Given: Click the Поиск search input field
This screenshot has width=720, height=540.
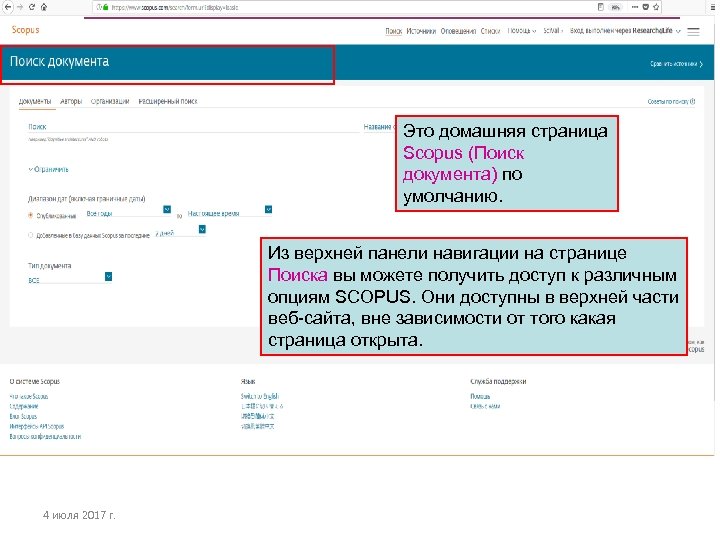Looking at the screenshot, I should [193, 127].
